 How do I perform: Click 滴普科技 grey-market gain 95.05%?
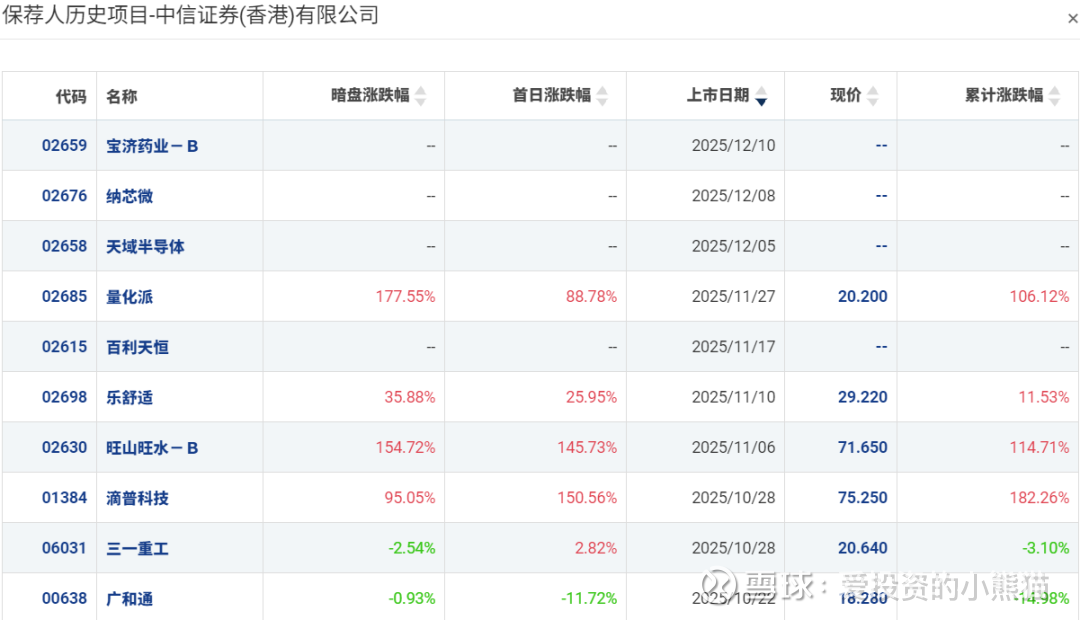coord(410,497)
